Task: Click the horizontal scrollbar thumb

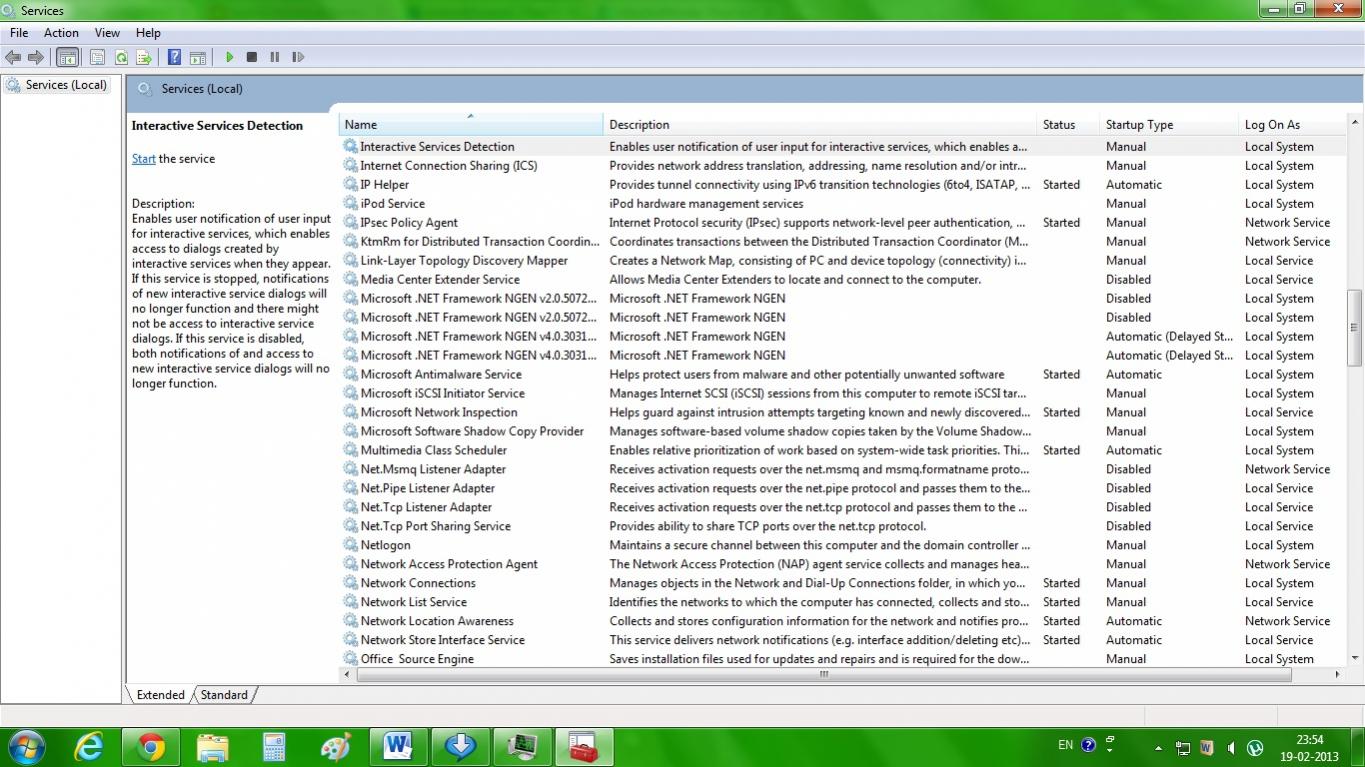Action: pyautogui.click(x=823, y=674)
